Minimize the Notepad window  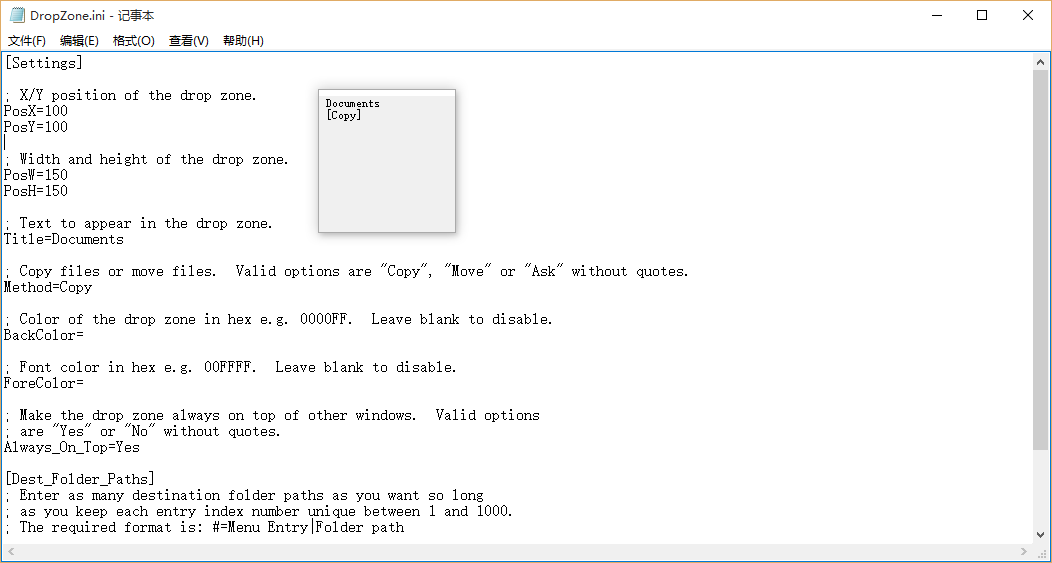[x=937, y=15]
